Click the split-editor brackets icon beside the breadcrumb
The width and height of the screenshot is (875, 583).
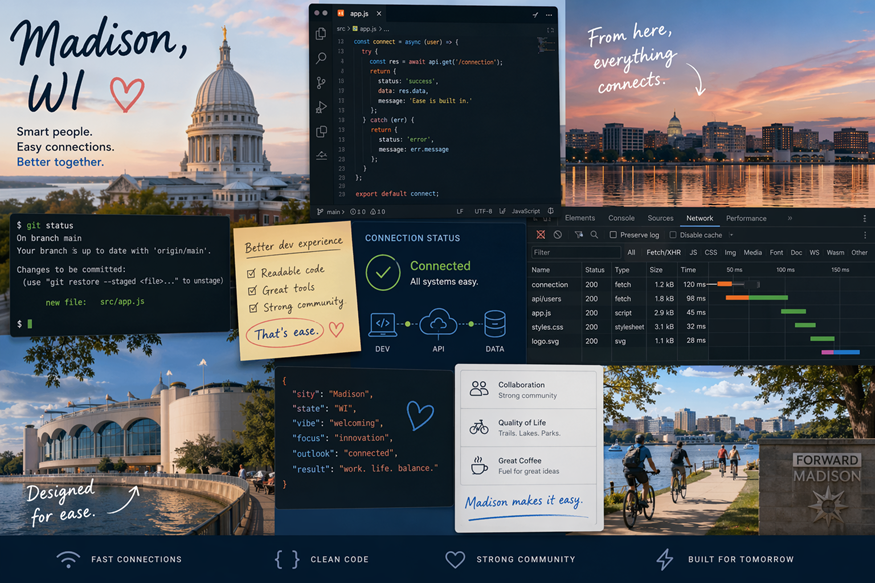tap(551, 30)
